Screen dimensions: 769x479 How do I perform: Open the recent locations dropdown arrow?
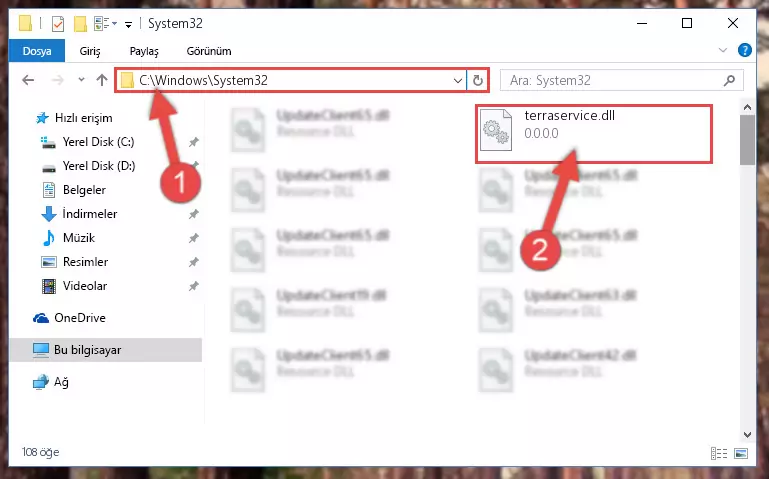(x=81, y=79)
